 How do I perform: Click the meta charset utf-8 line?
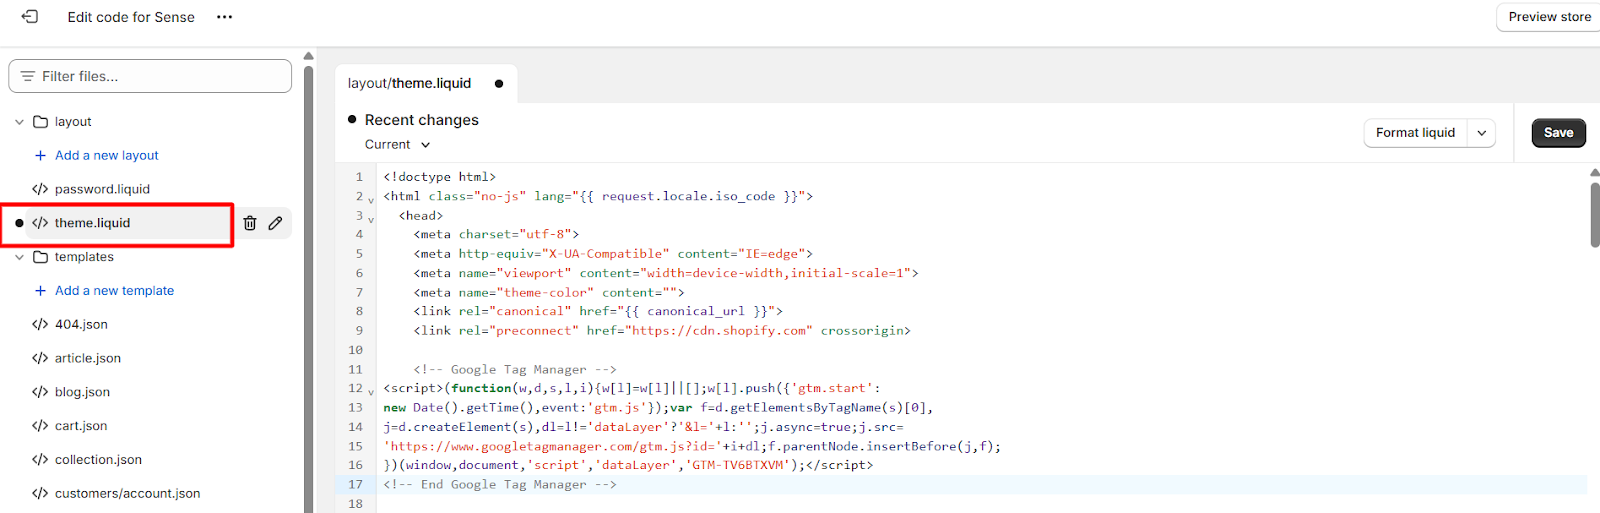tap(496, 234)
